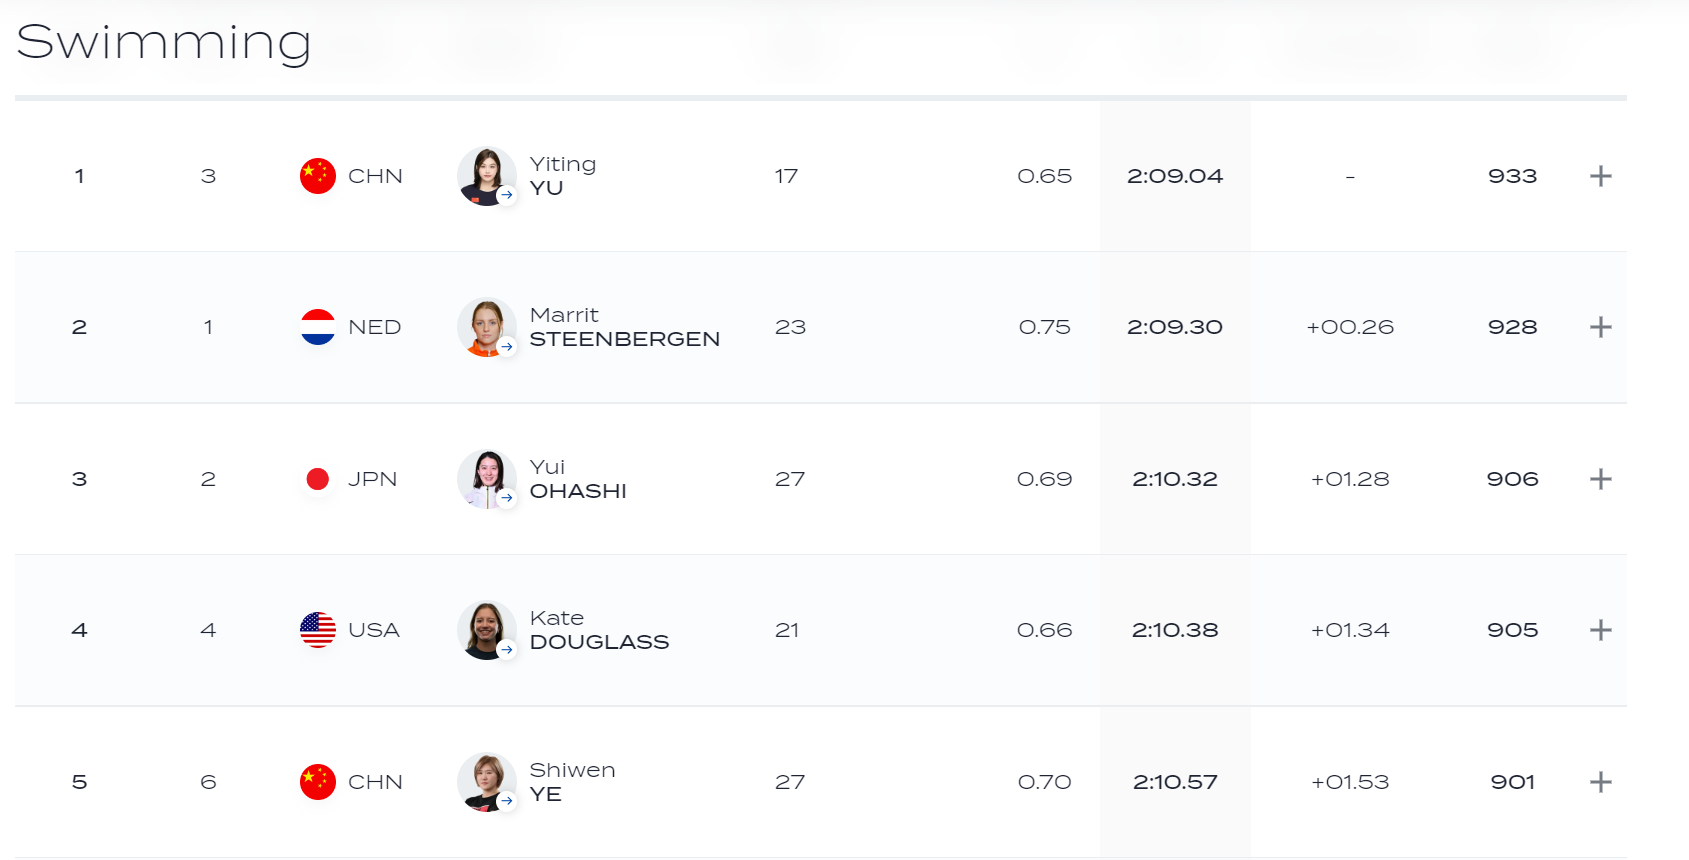1689x860 pixels.
Task: Expand Yiting Yu's result details plus icon
Action: pos(1600,176)
